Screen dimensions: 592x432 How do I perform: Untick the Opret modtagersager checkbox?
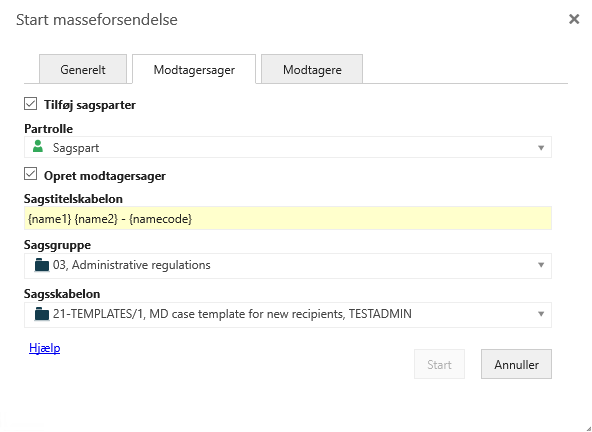pyautogui.click(x=31, y=174)
